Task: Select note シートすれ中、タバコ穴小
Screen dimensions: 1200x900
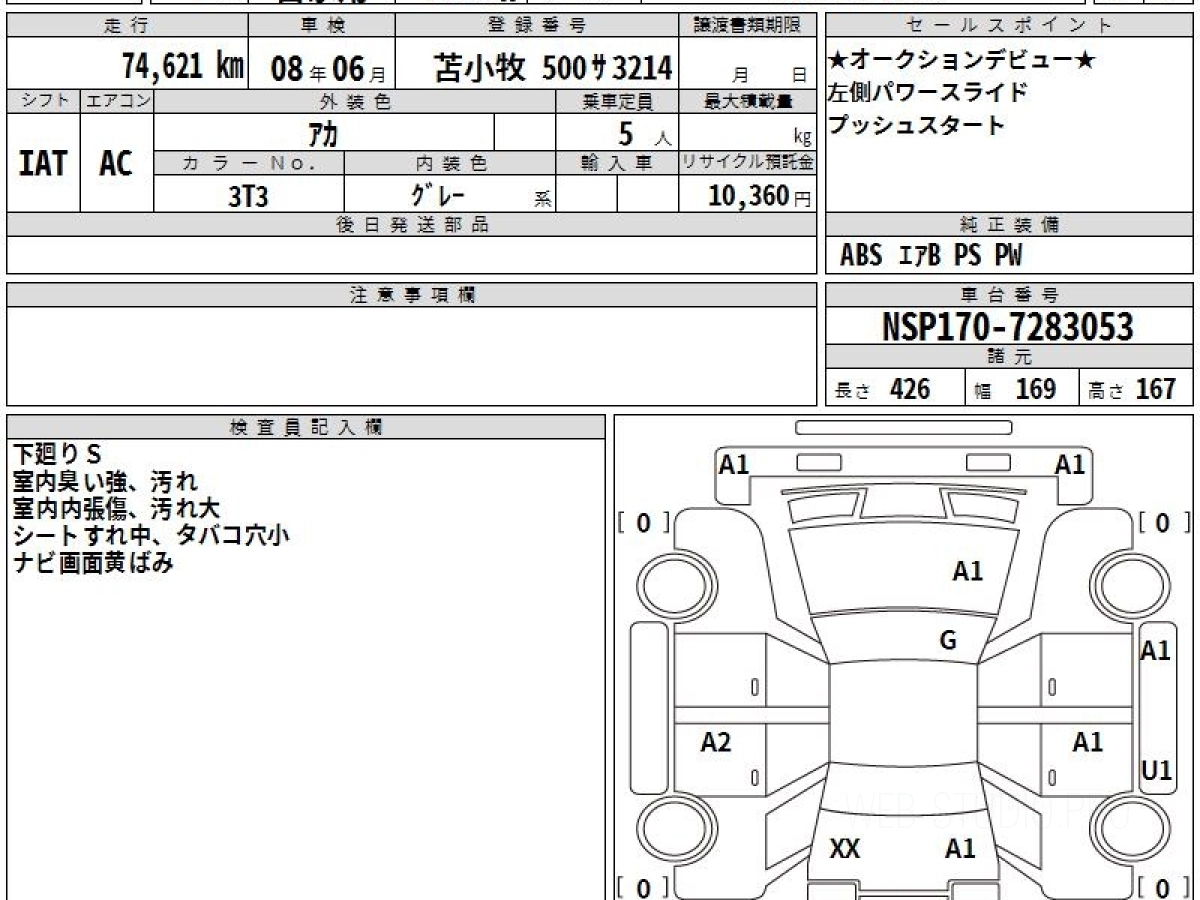Action: pyautogui.click(x=152, y=535)
